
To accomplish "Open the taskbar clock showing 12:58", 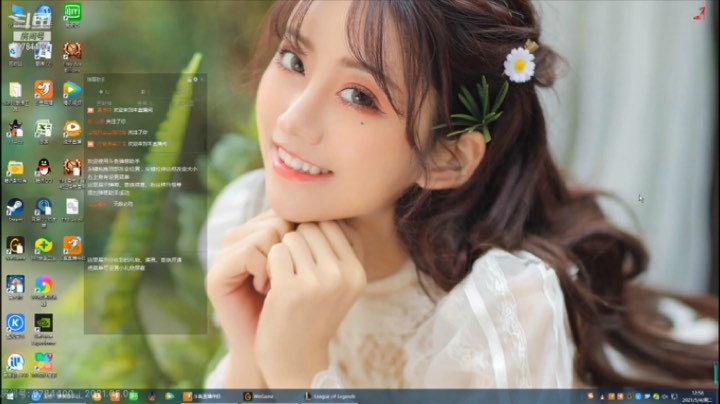I will pos(698,397).
